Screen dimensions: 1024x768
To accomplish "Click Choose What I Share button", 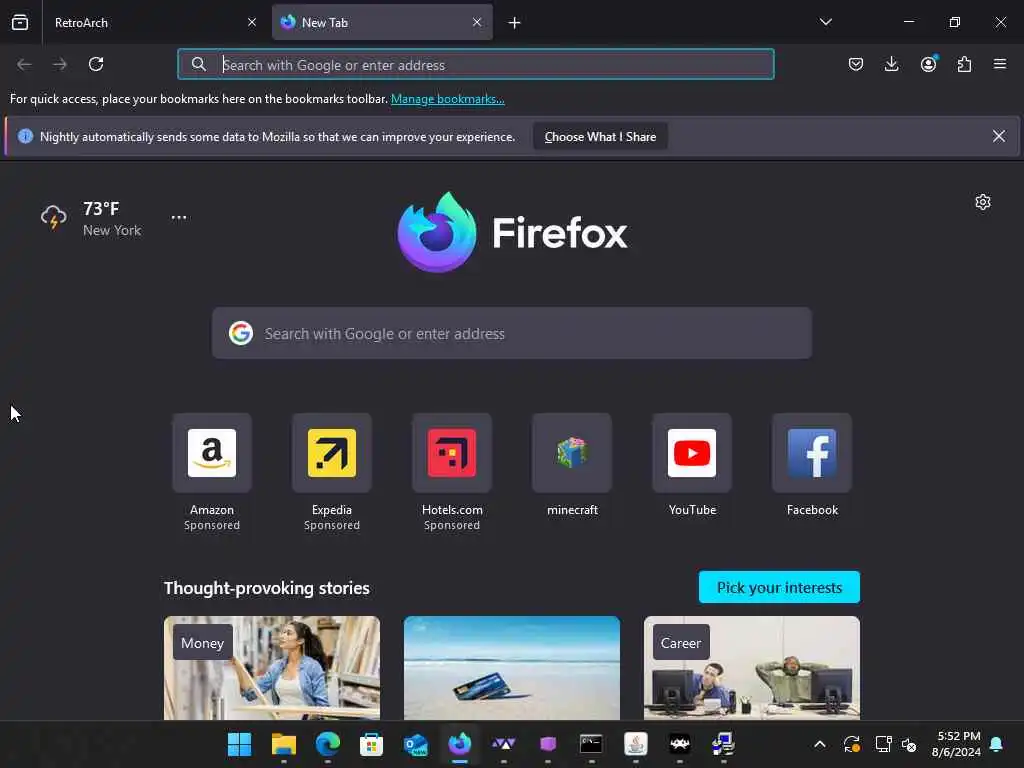I will click(600, 136).
